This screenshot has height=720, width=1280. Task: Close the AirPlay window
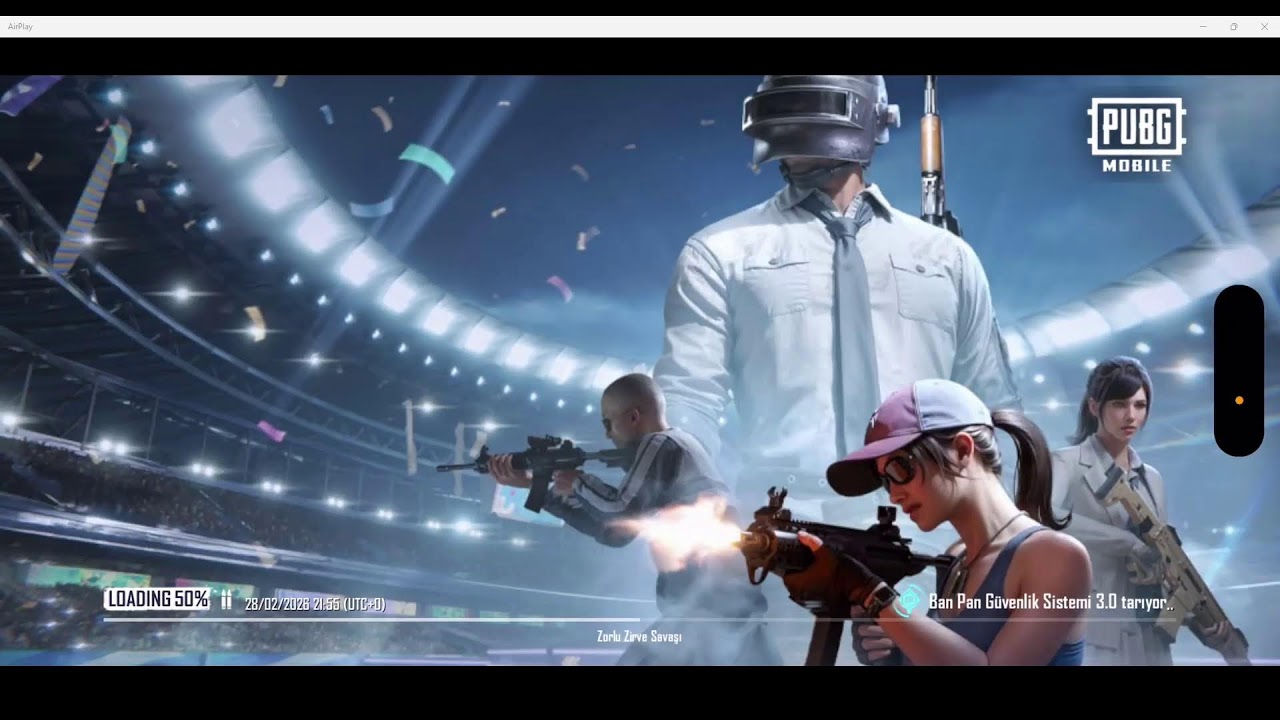pos(1264,27)
